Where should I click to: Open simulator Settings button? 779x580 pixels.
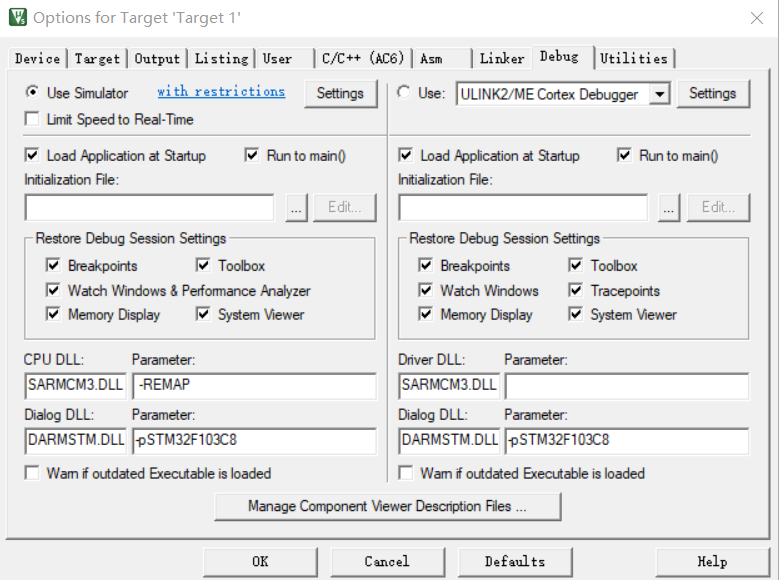(x=340, y=93)
